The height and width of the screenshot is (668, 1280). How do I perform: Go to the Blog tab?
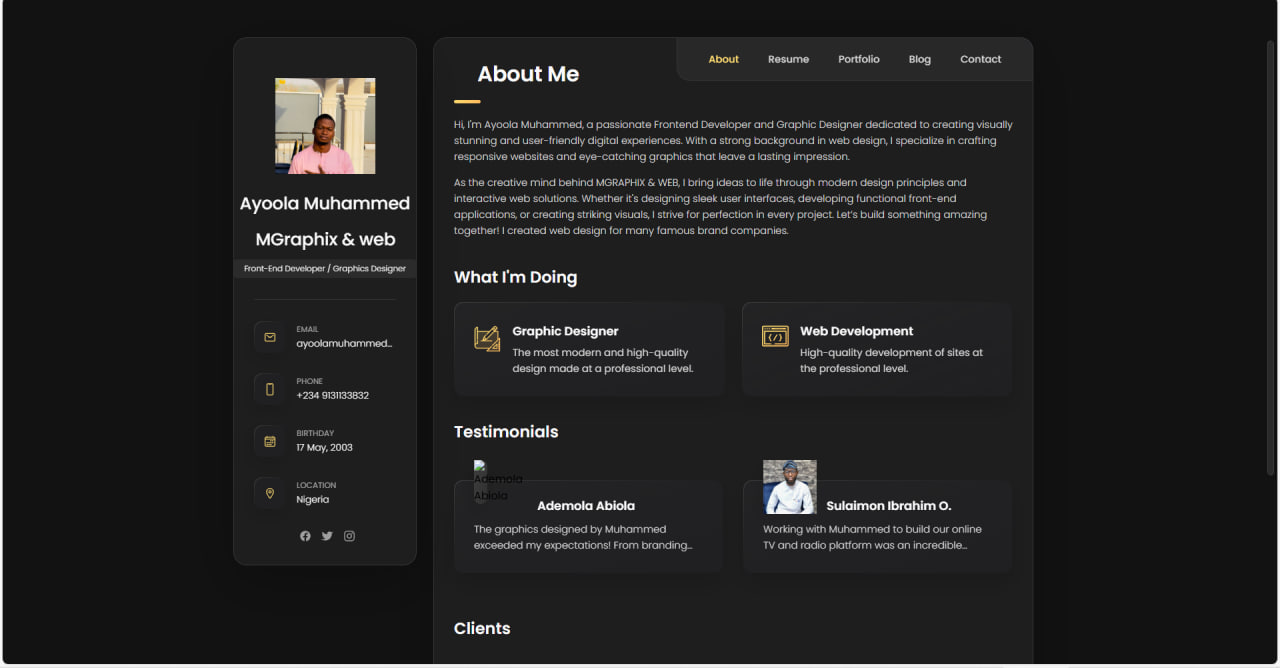click(919, 59)
